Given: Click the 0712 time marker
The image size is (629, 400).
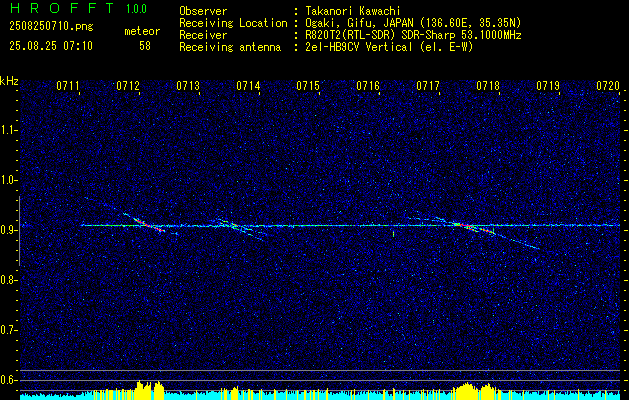Looking at the screenshot, I should [x=128, y=86].
